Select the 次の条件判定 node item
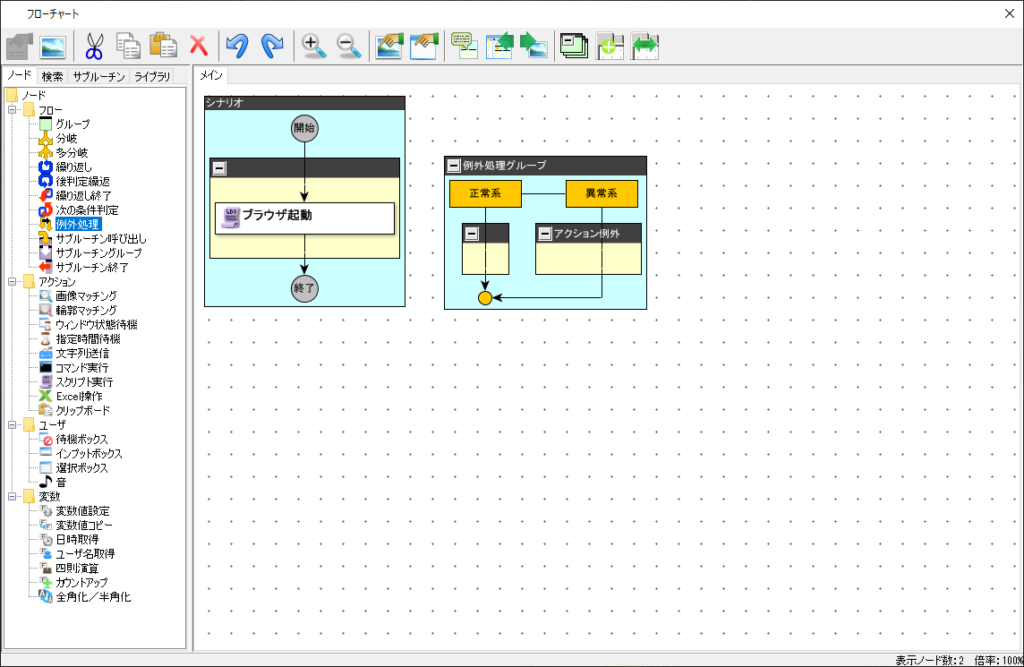Image resolution: width=1024 pixels, height=667 pixels. (x=87, y=210)
